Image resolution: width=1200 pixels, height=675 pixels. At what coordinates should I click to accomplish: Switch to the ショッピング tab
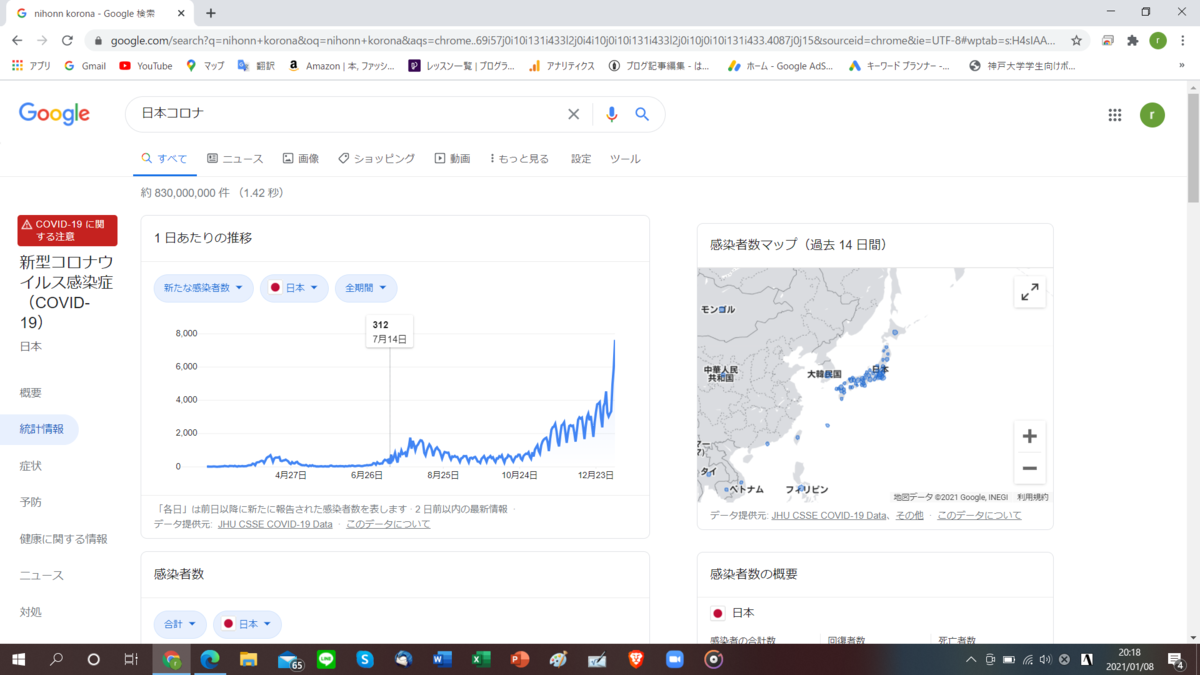click(x=376, y=159)
